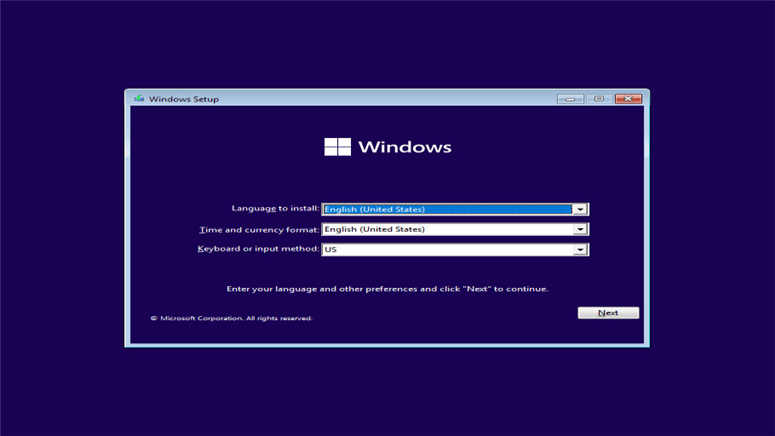Open Keyboard or input method dropdown arrow
Image resolution: width=775 pixels, height=436 pixels.
tap(580, 250)
